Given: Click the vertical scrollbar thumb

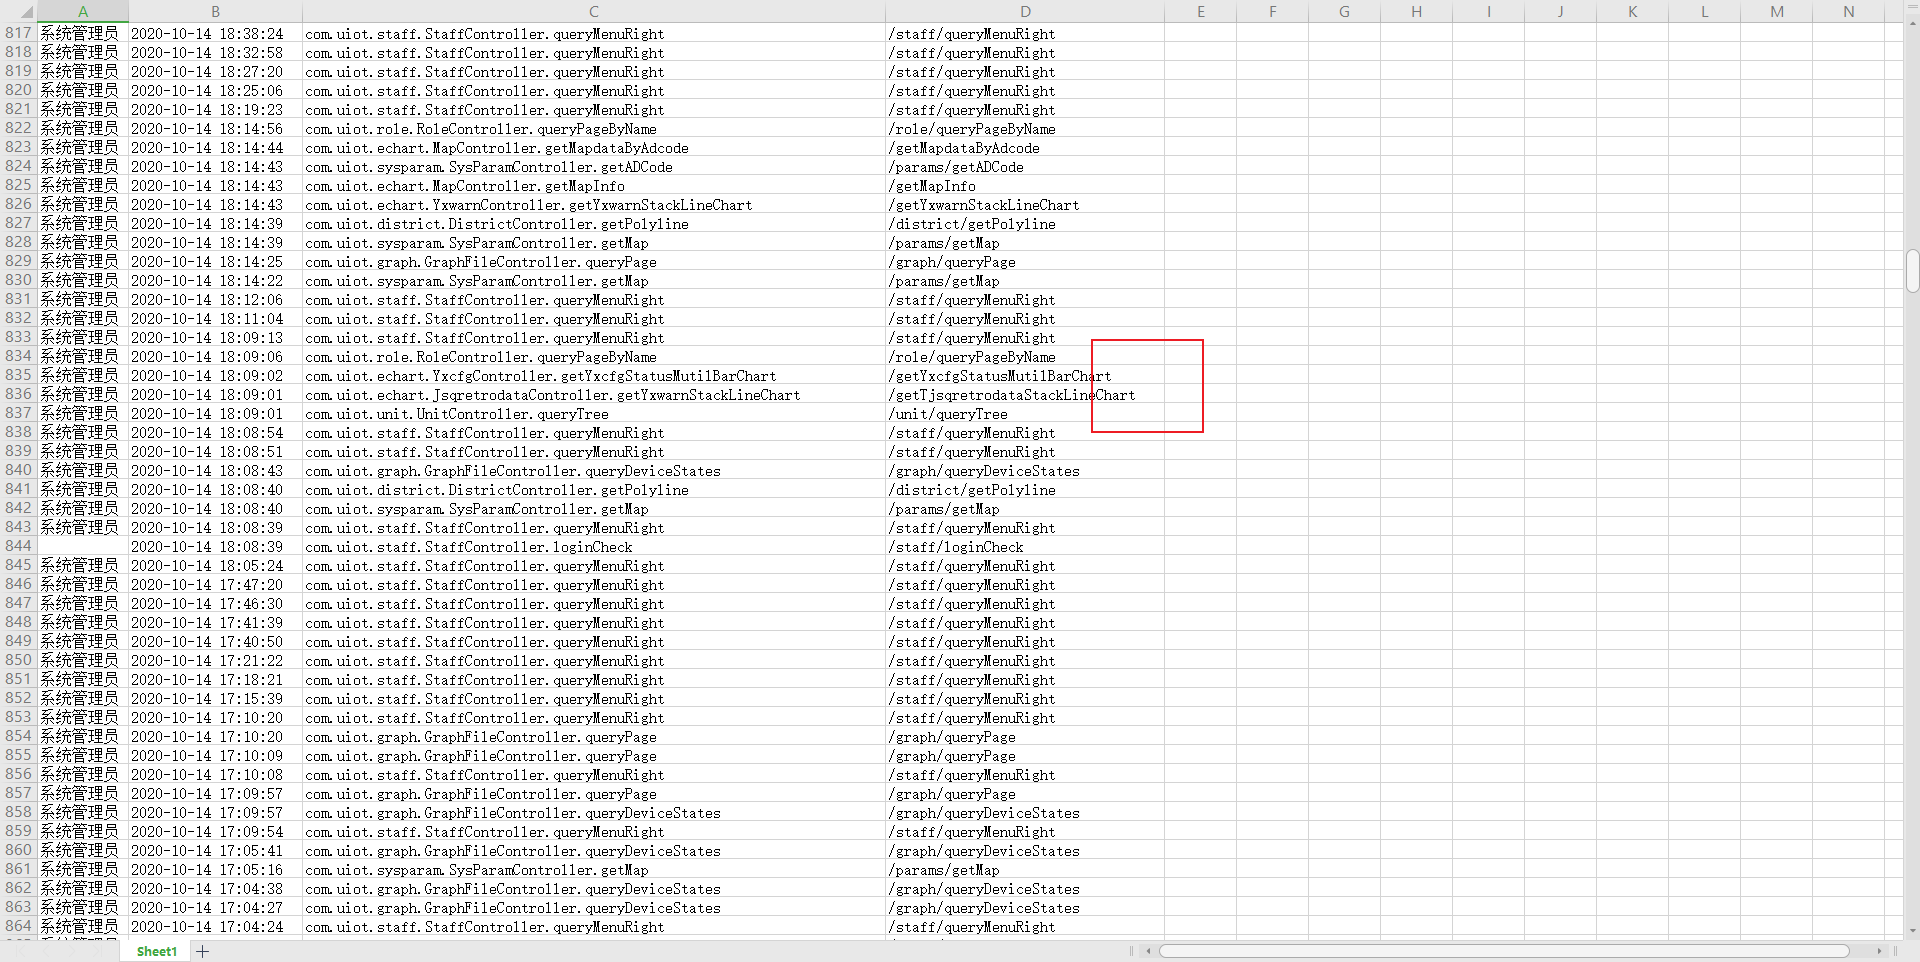Looking at the screenshot, I should tap(1912, 270).
